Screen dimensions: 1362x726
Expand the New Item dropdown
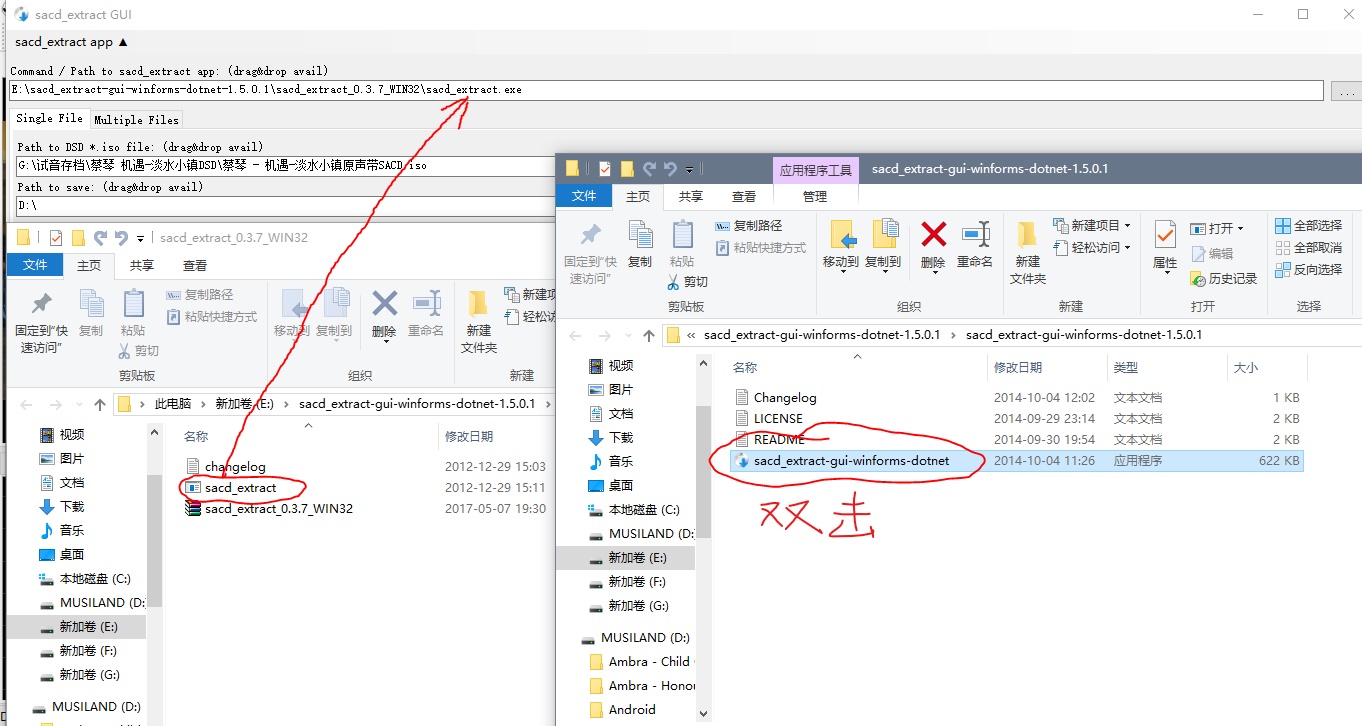pos(1092,226)
